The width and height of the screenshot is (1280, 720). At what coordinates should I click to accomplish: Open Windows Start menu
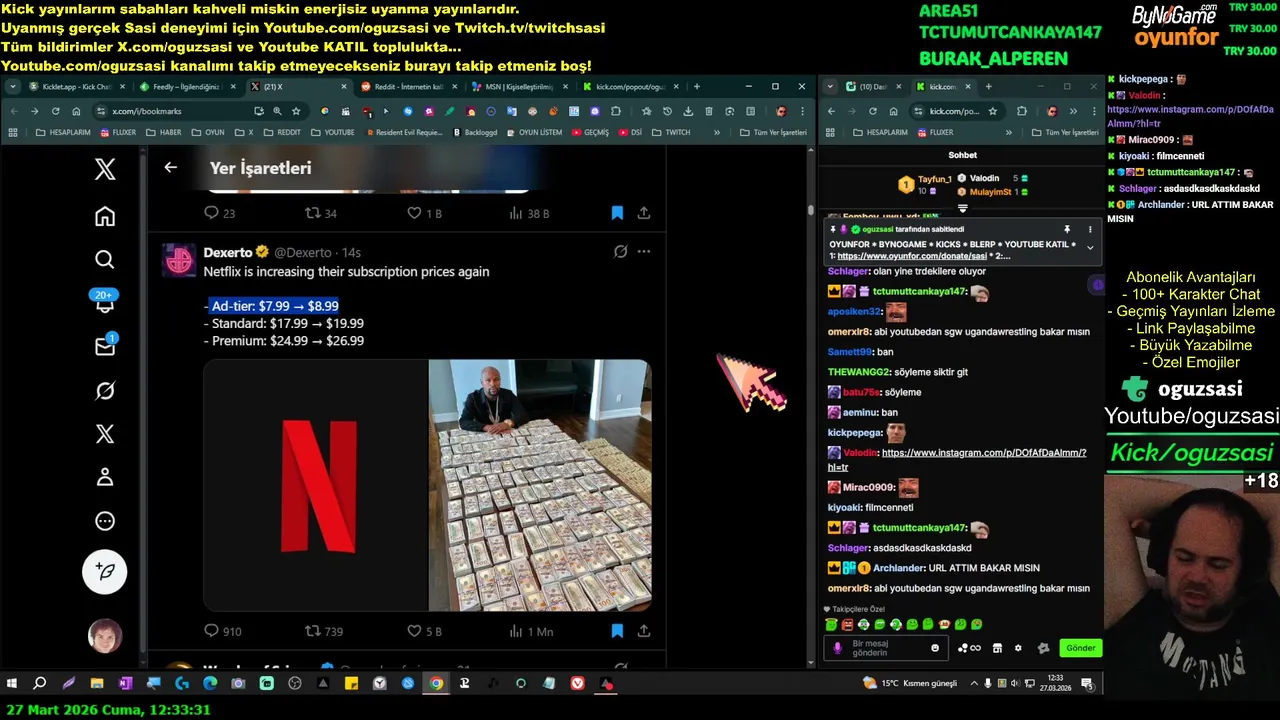12,684
